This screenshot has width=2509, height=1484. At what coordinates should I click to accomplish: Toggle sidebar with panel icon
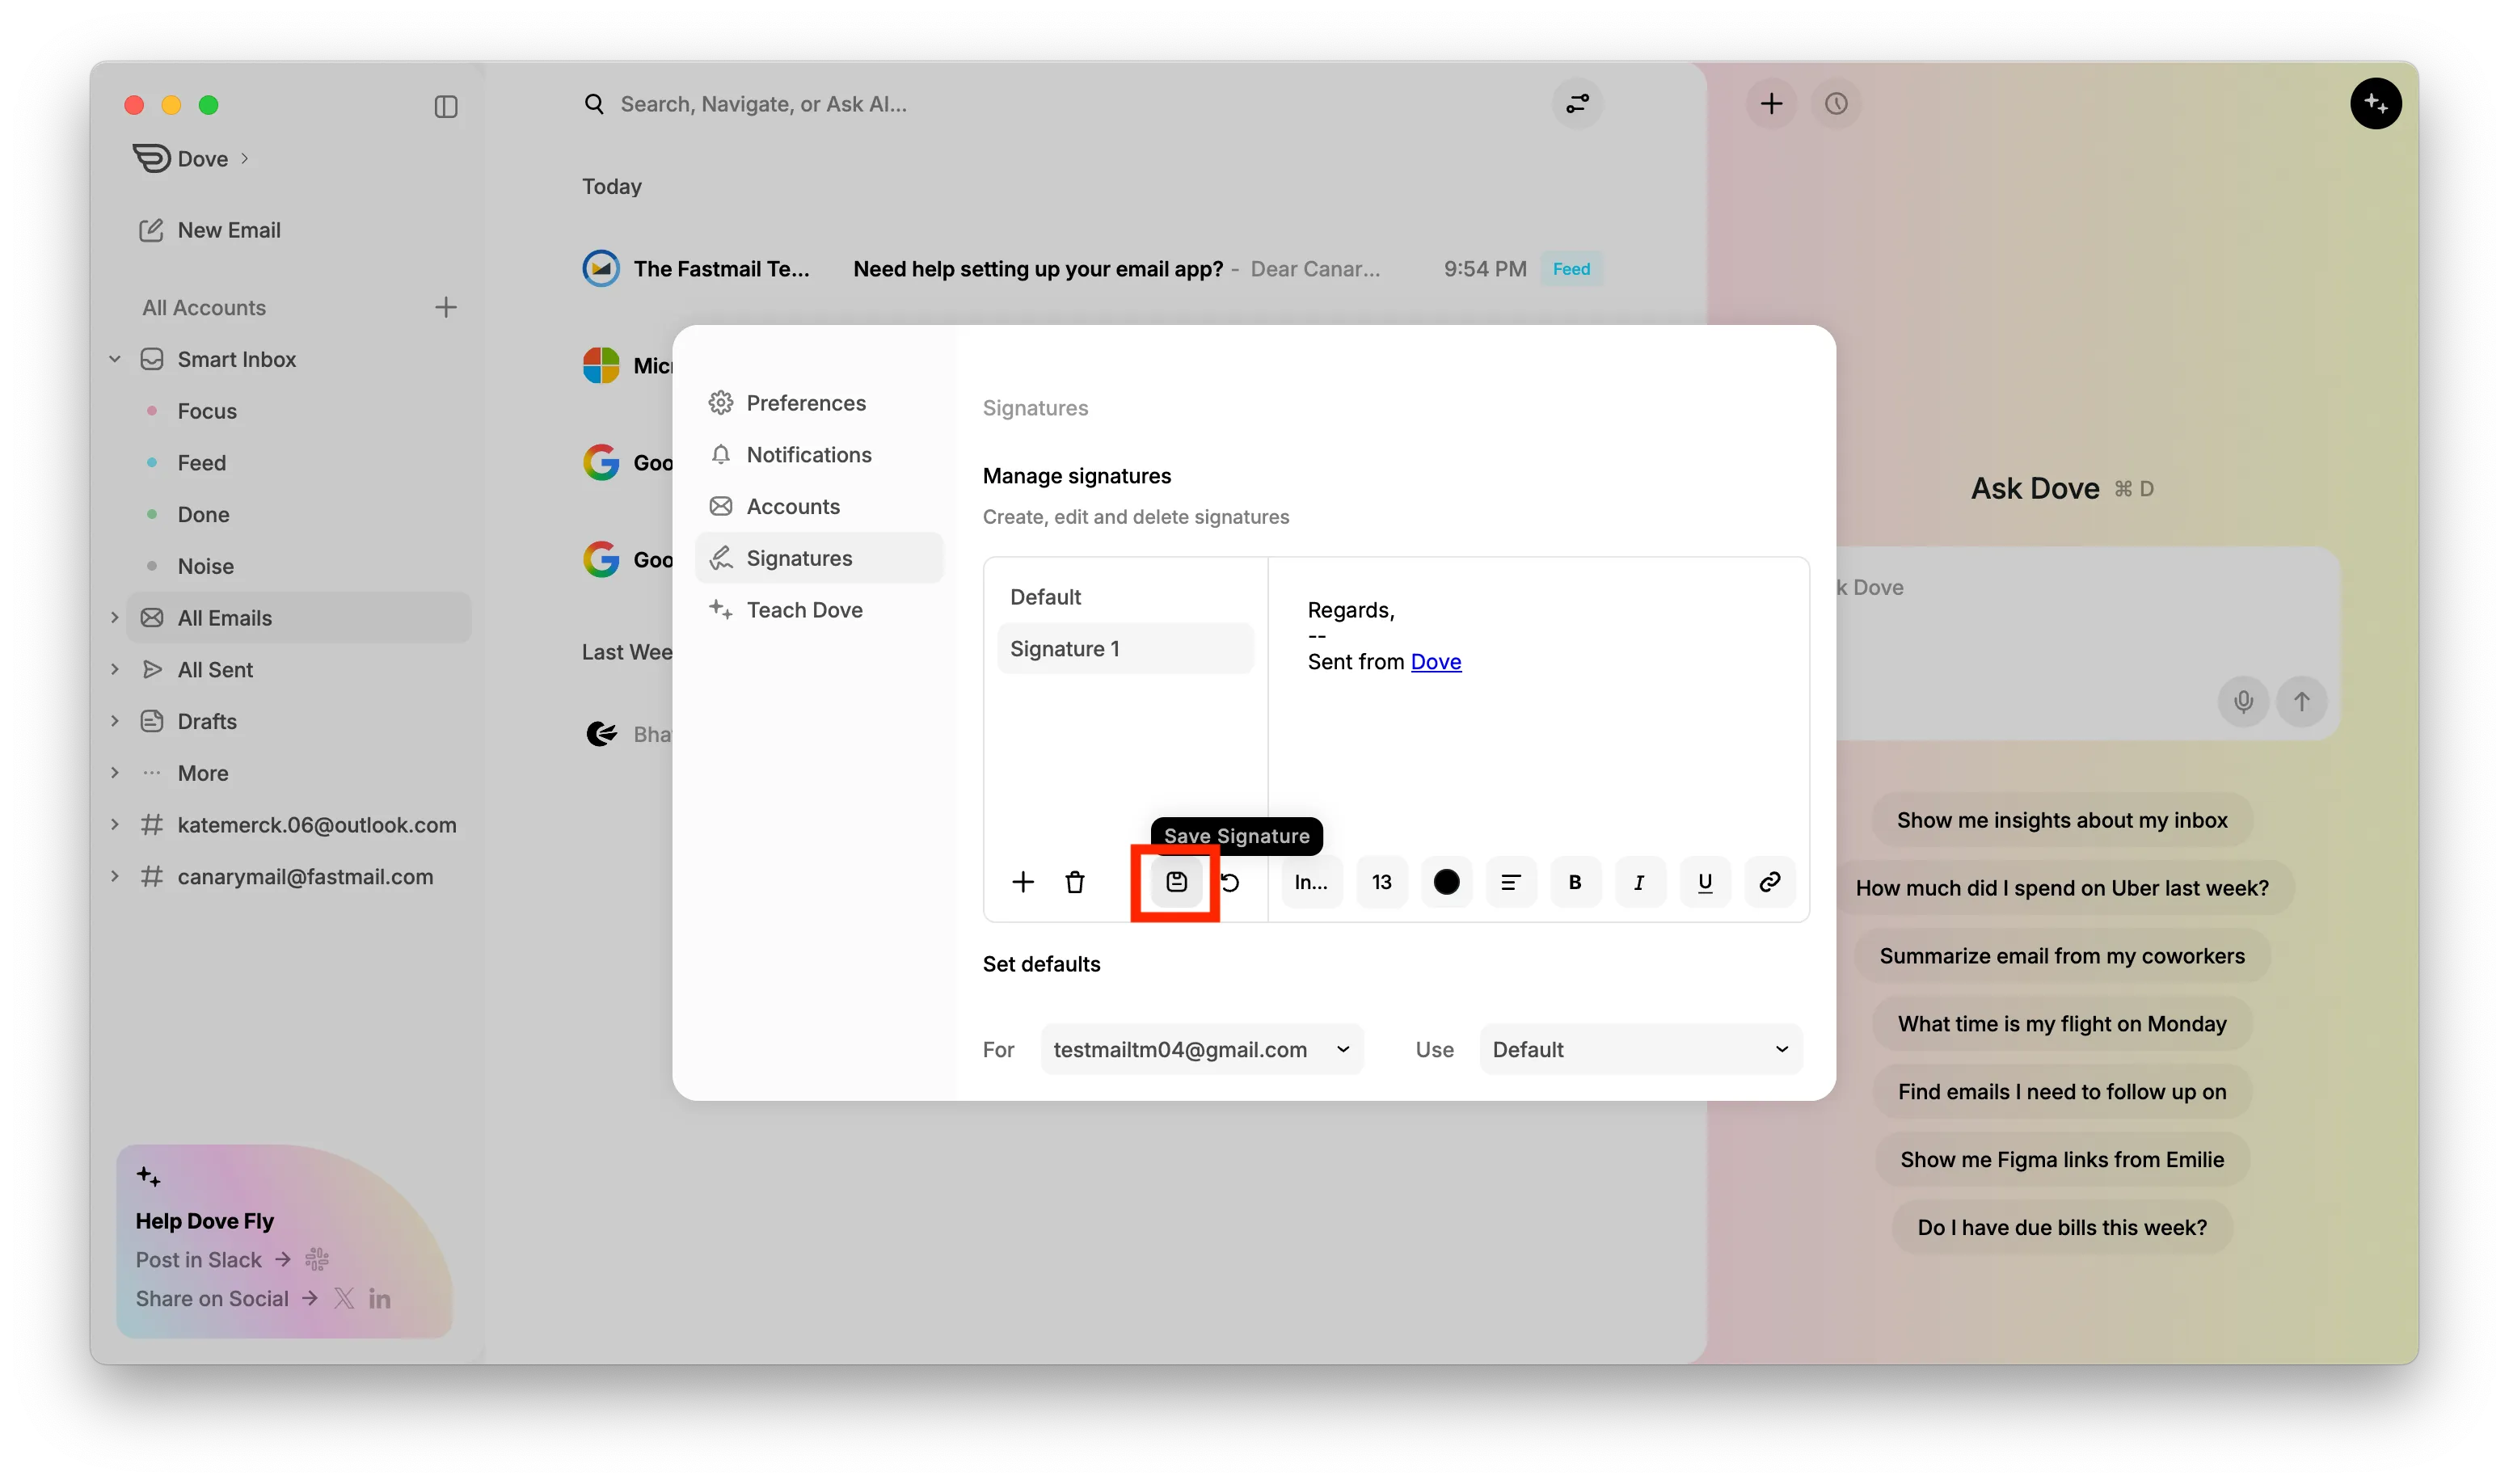446,106
